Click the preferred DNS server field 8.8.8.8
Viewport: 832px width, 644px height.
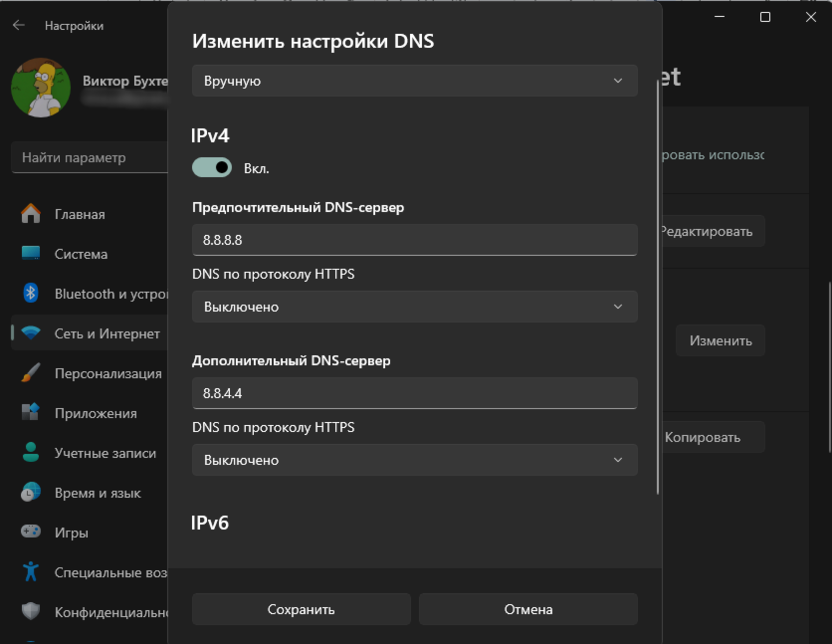point(414,240)
